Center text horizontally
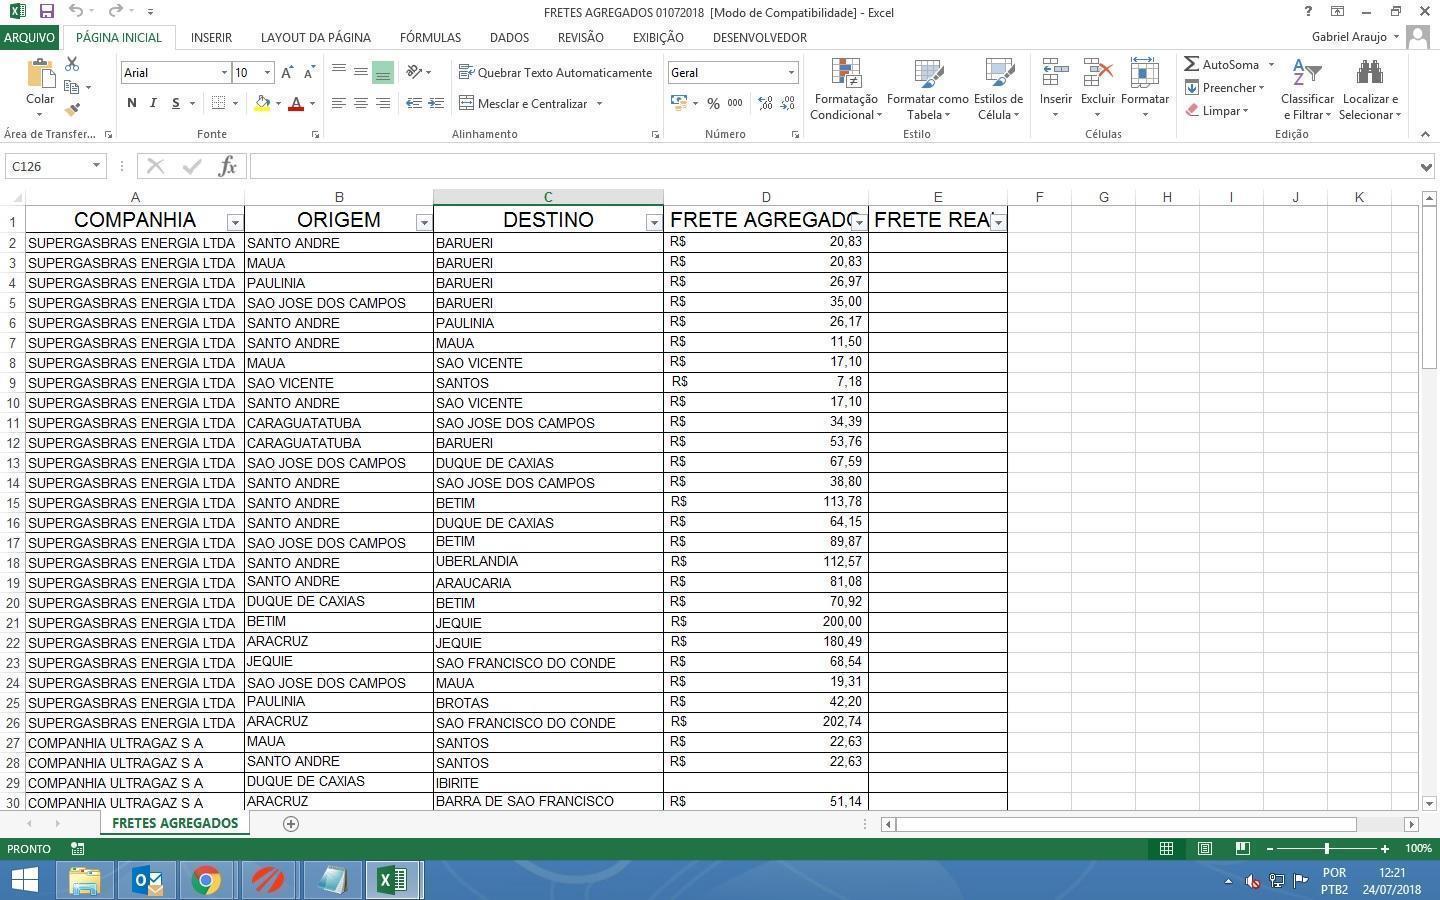Viewport: 1440px width, 900px height. [x=361, y=103]
